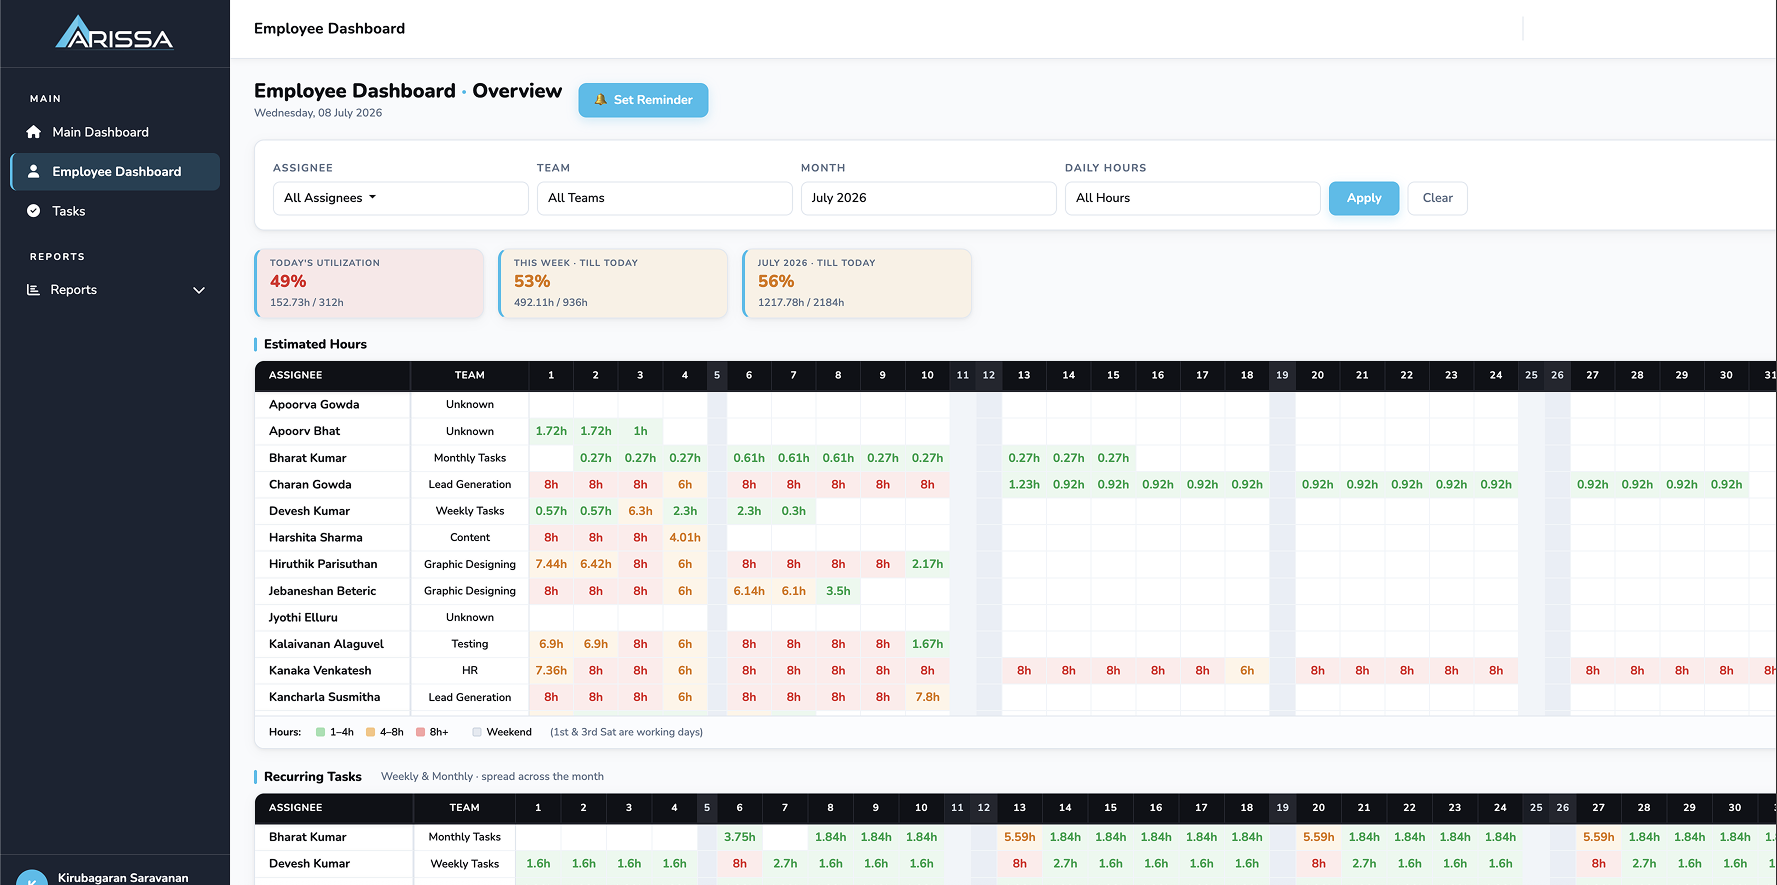The image size is (1777, 885).
Task: Click the Arissa logo in the sidebar
Action: pos(114,33)
